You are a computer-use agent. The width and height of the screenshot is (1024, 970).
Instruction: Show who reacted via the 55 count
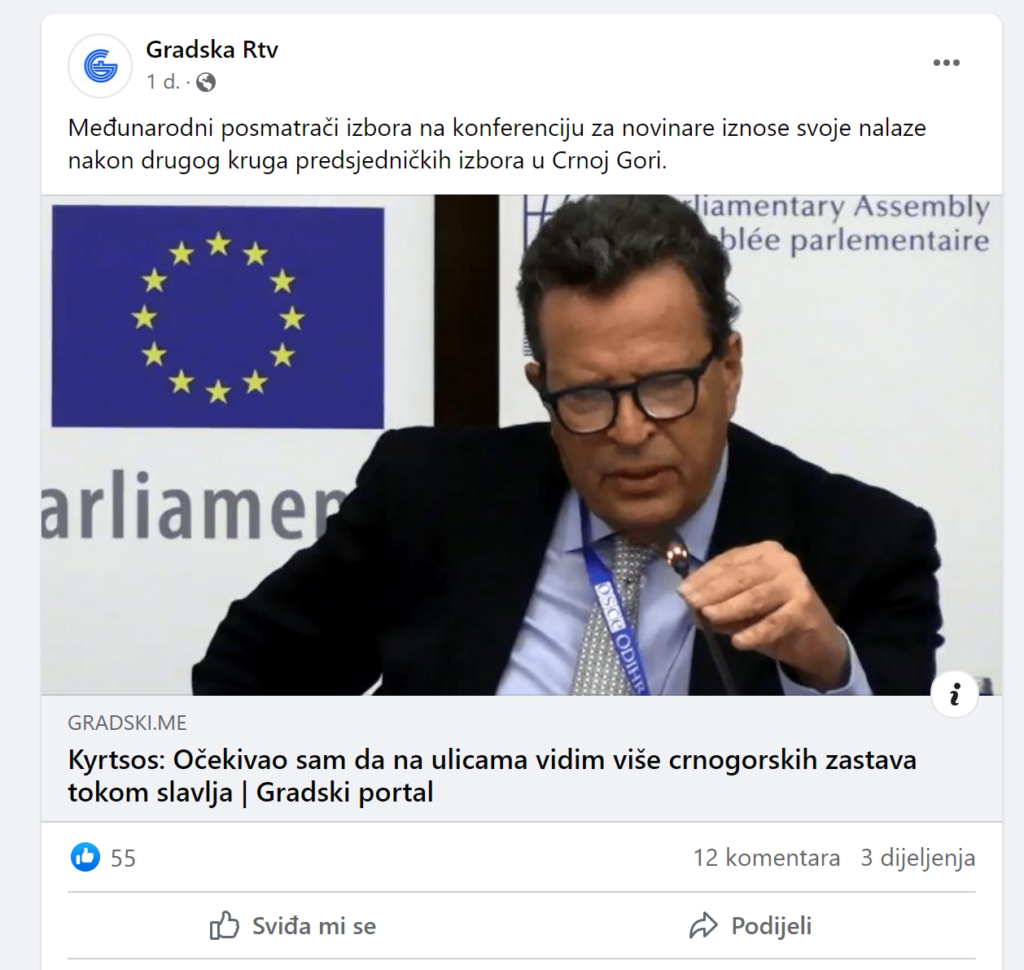click(x=123, y=858)
